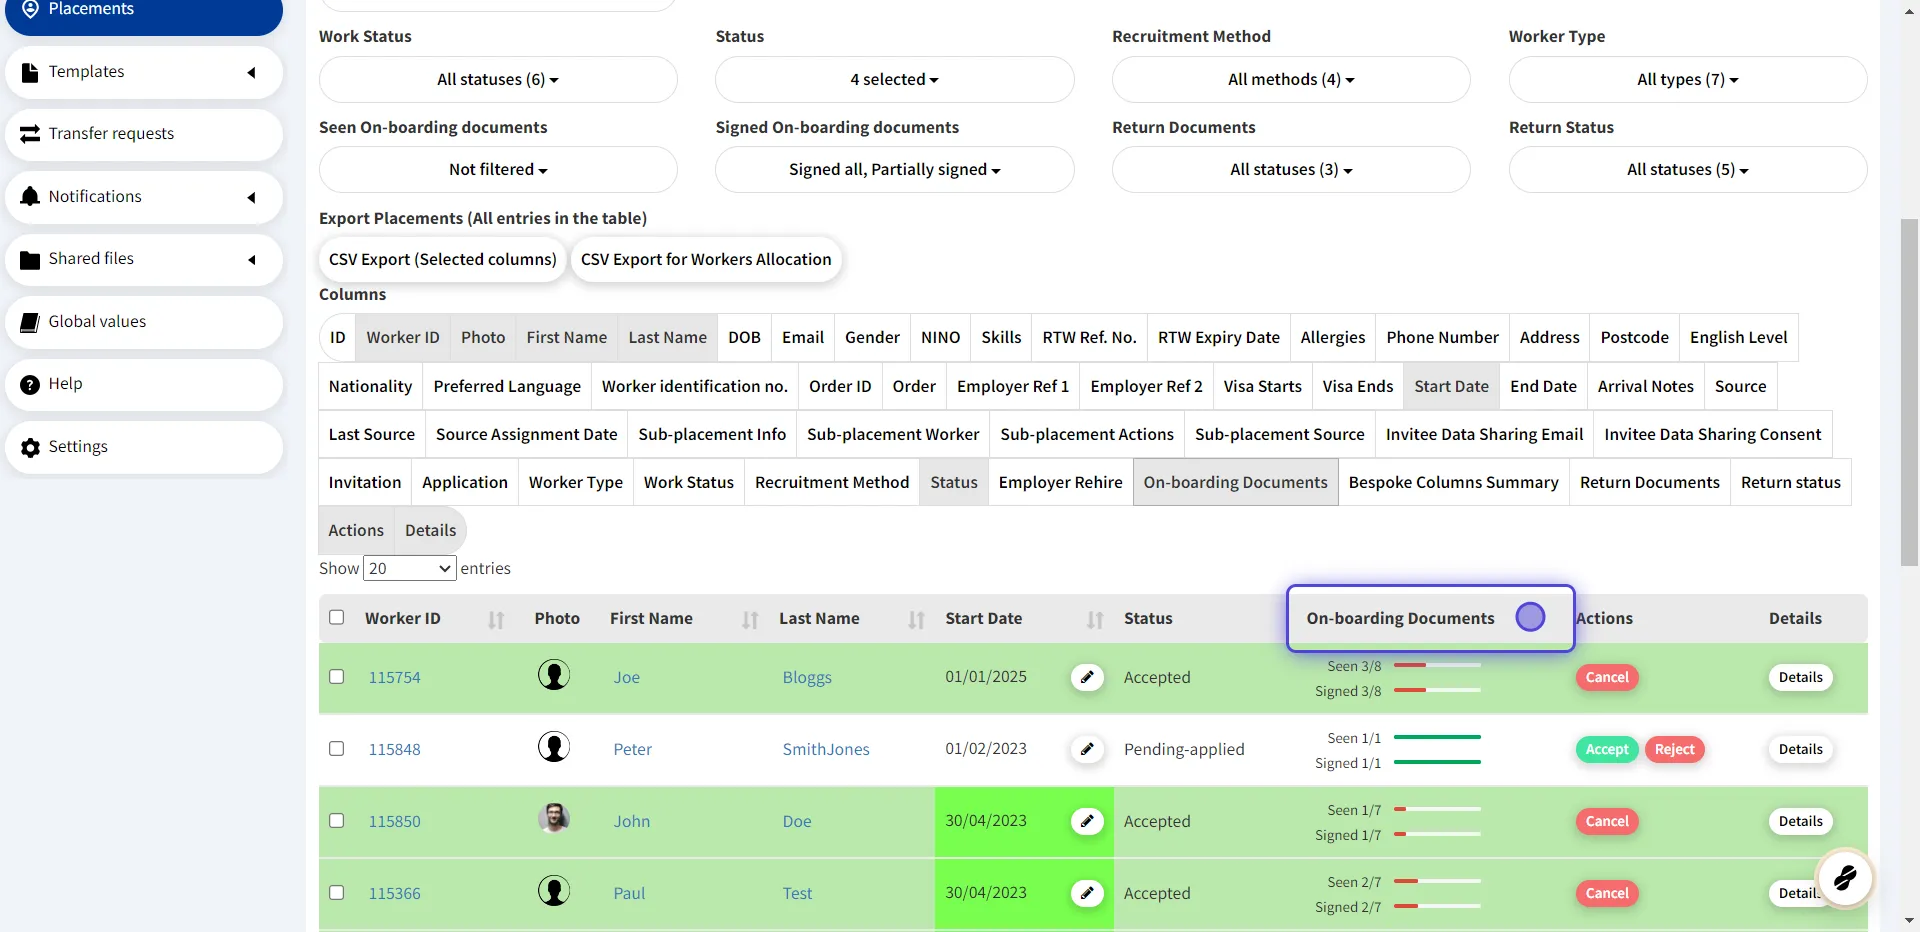Viewport: 1920px width, 932px height.
Task: Click the Templates file icon in sidebar
Action: 30,72
